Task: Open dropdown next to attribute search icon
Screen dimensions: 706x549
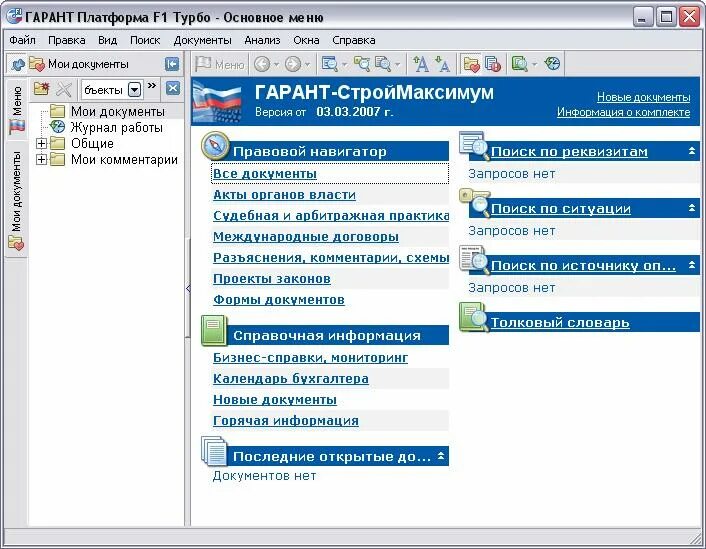Action: click(344, 64)
